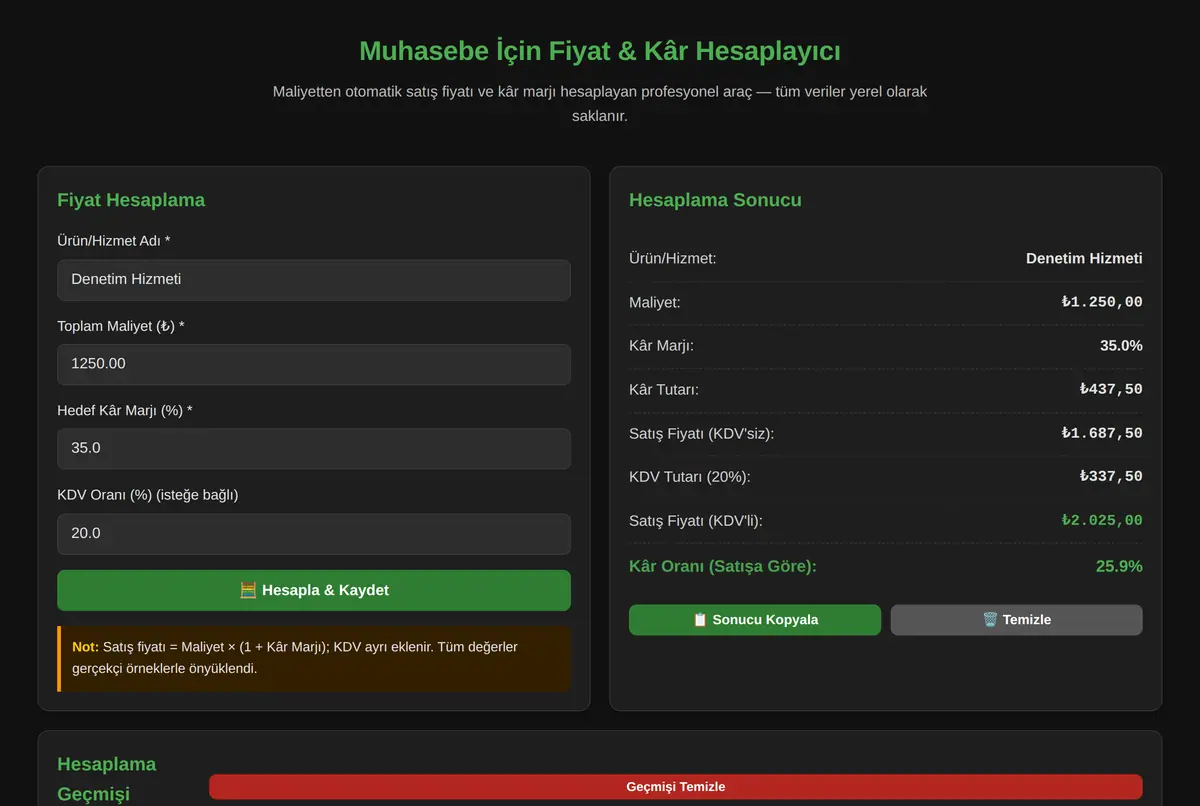Click the page title Muhasebe İçin Fiyat
Viewport: 1200px width, 806px height.
(600, 51)
